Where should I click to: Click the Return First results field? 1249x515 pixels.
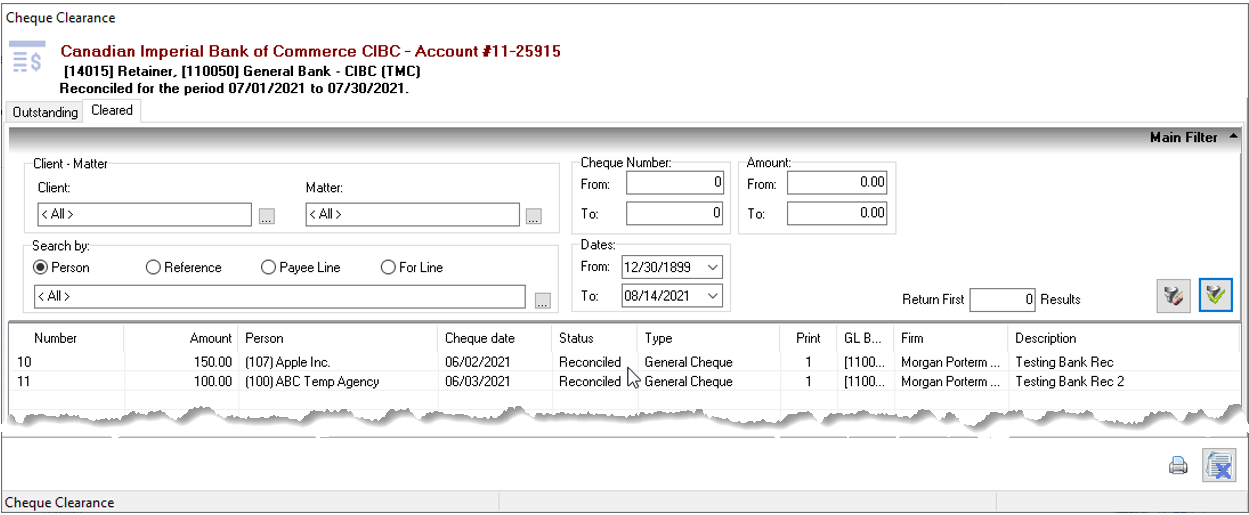coord(1003,298)
